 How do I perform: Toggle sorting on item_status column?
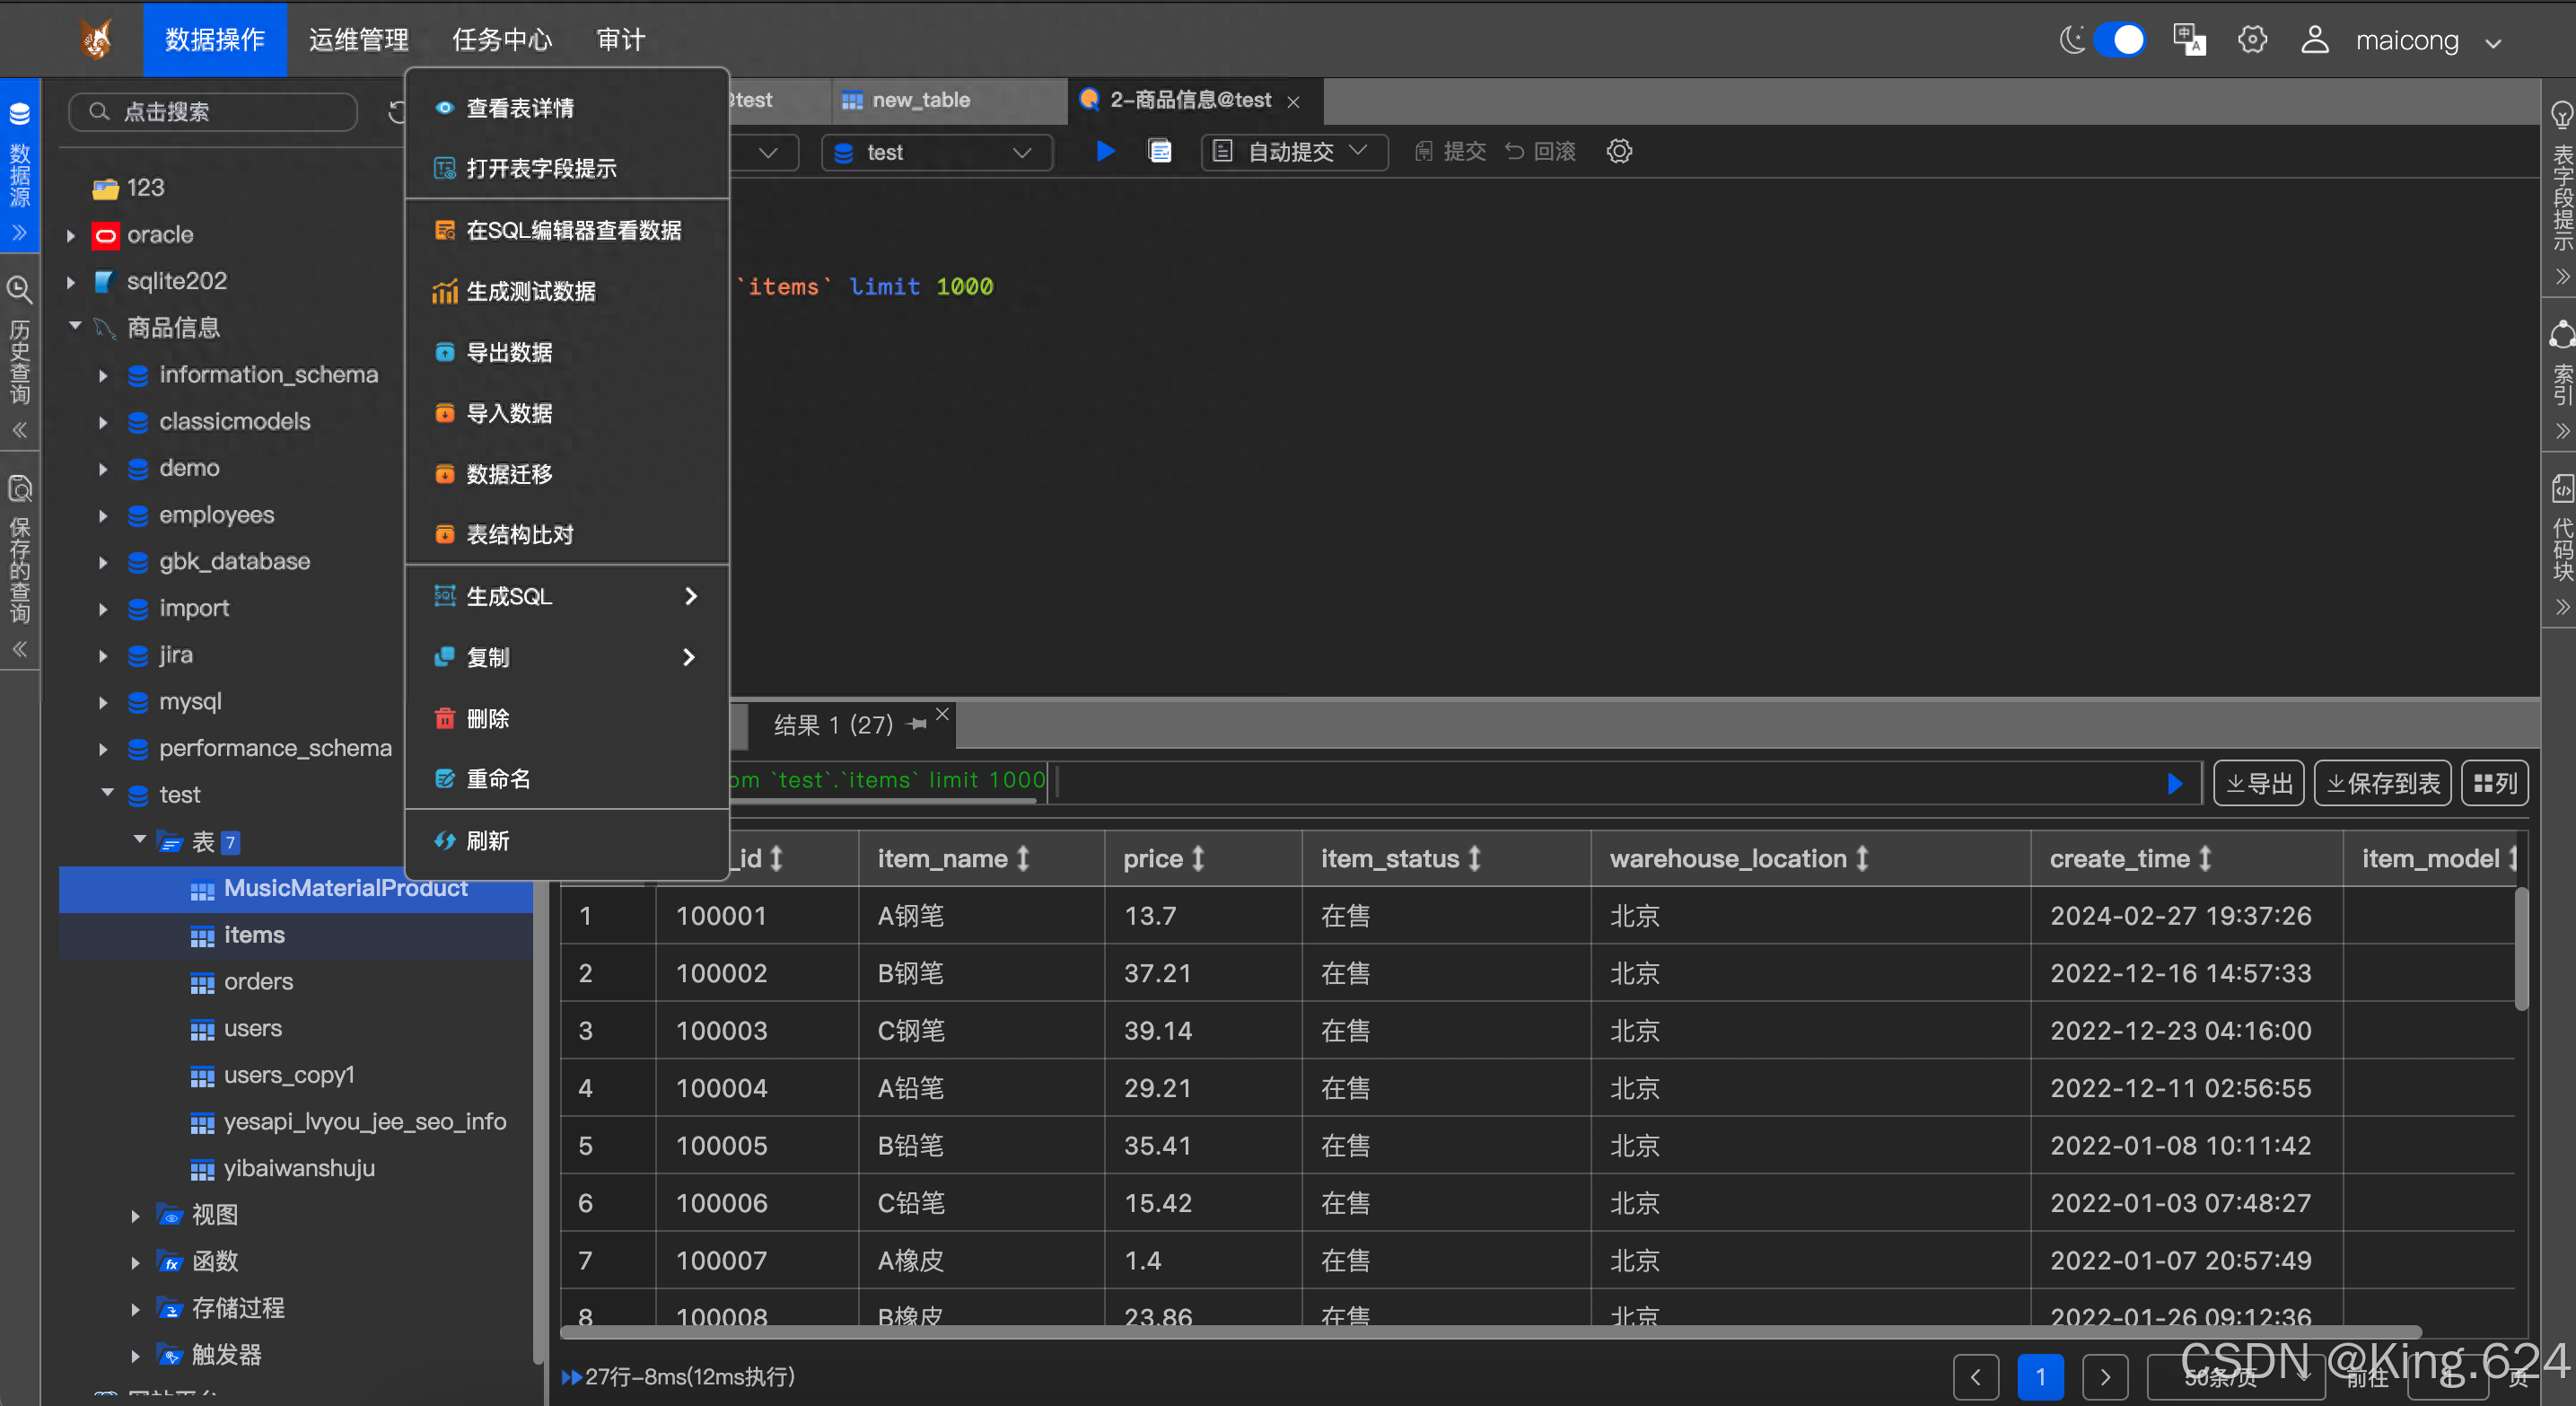(1474, 858)
